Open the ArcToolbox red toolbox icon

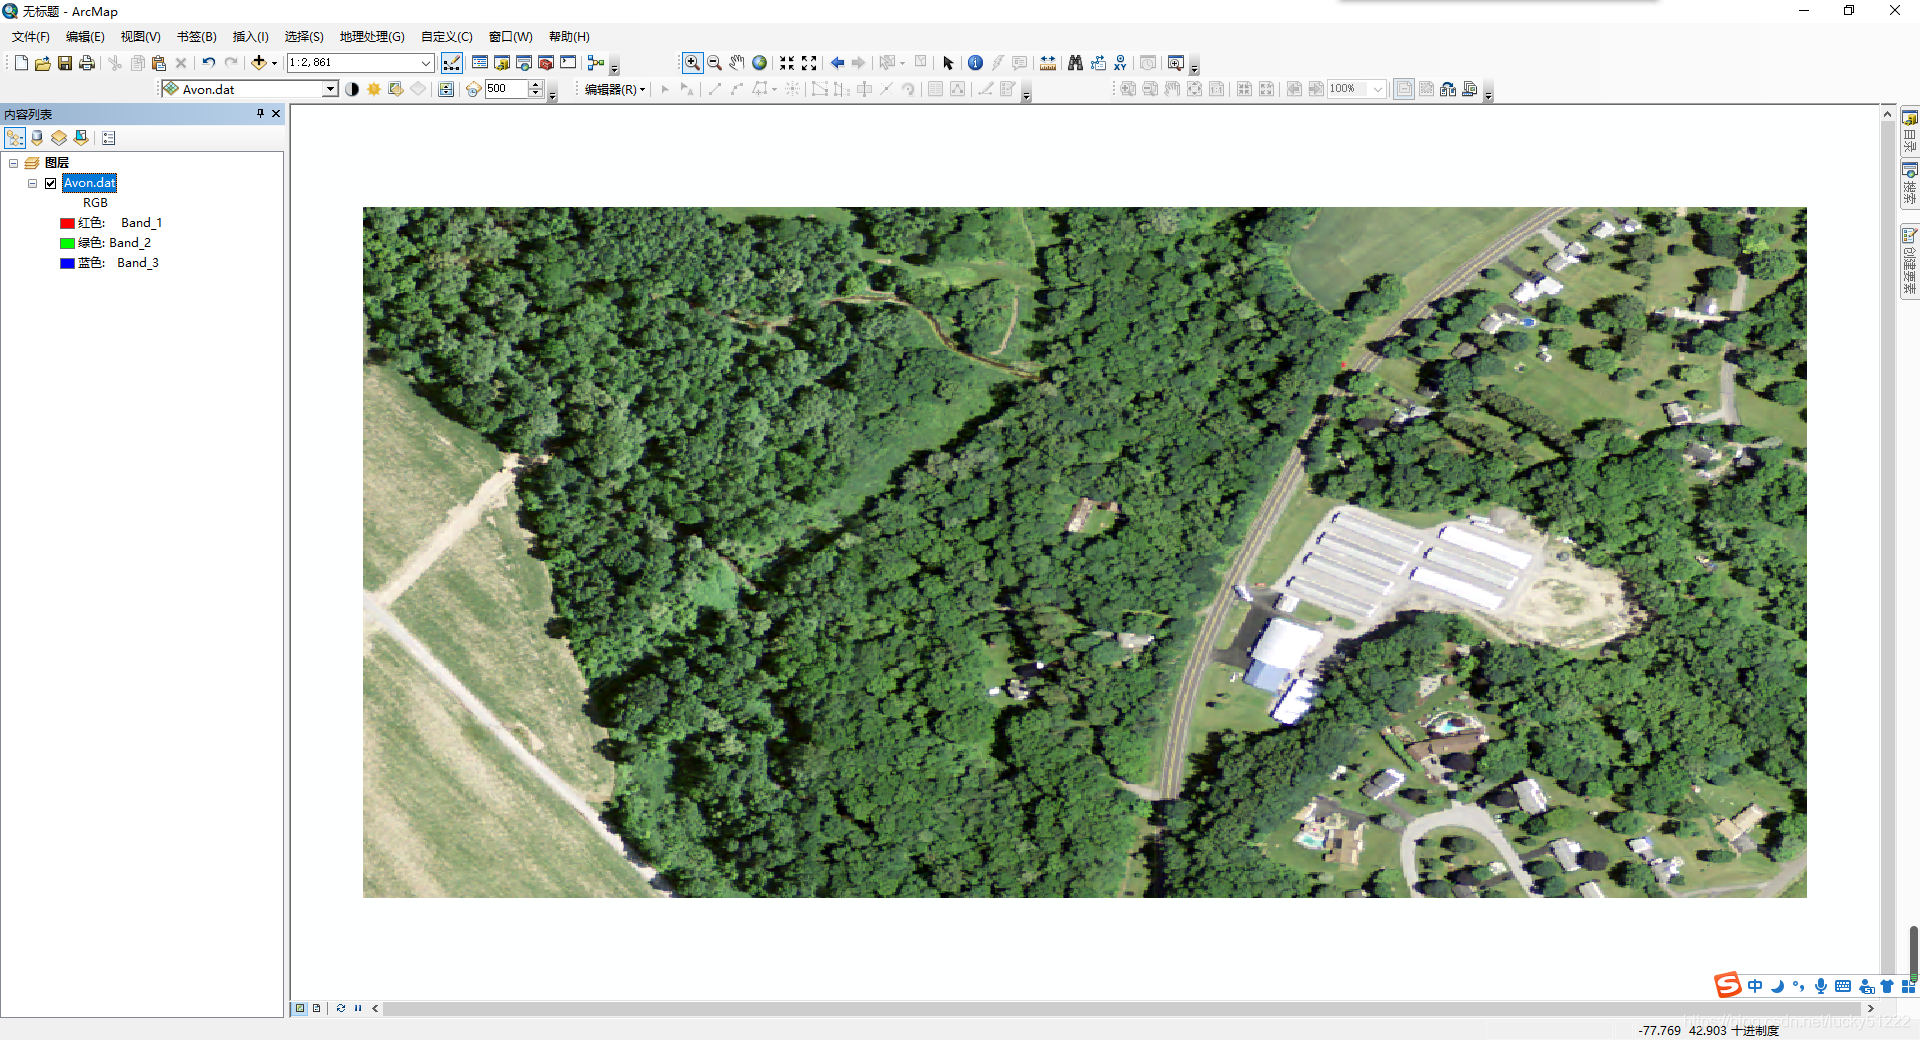coord(546,63)
